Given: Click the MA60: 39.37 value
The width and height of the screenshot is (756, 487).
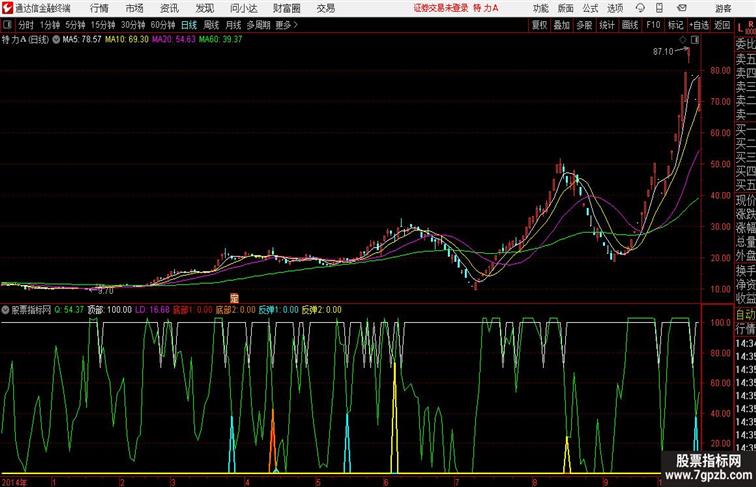Looking at the screenshot, I should point(220,40).
